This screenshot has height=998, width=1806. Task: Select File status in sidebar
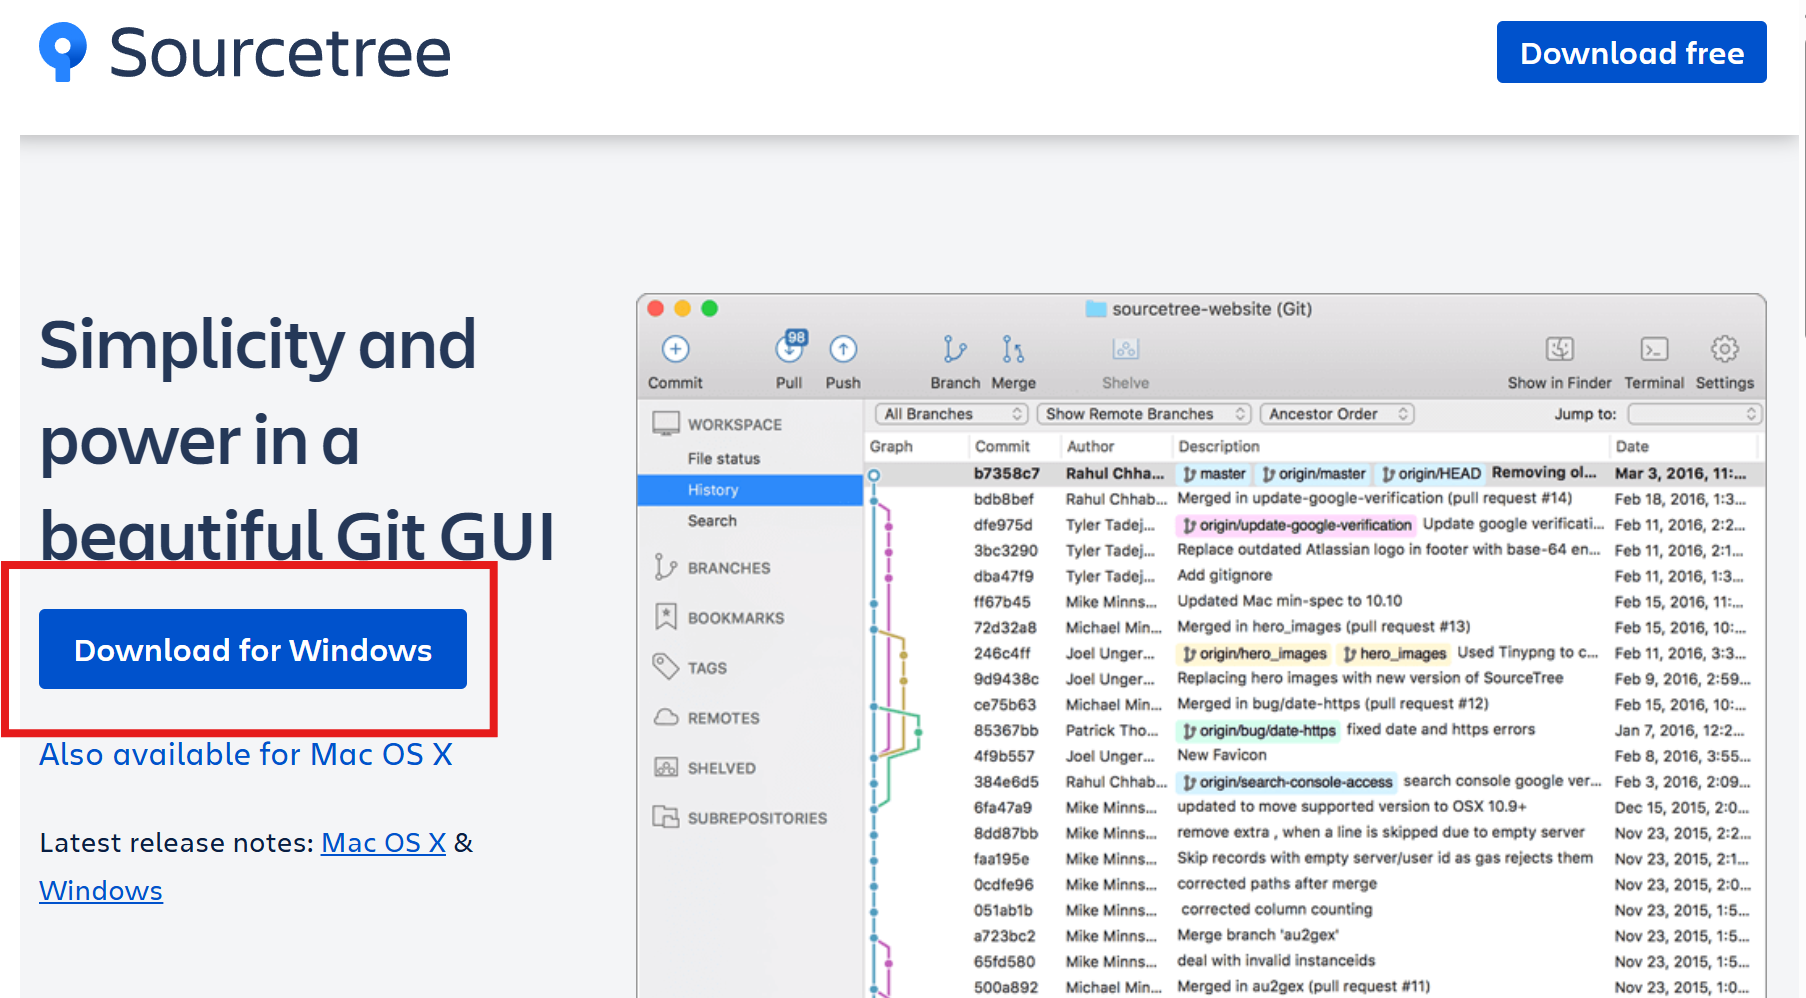point(723,458)
